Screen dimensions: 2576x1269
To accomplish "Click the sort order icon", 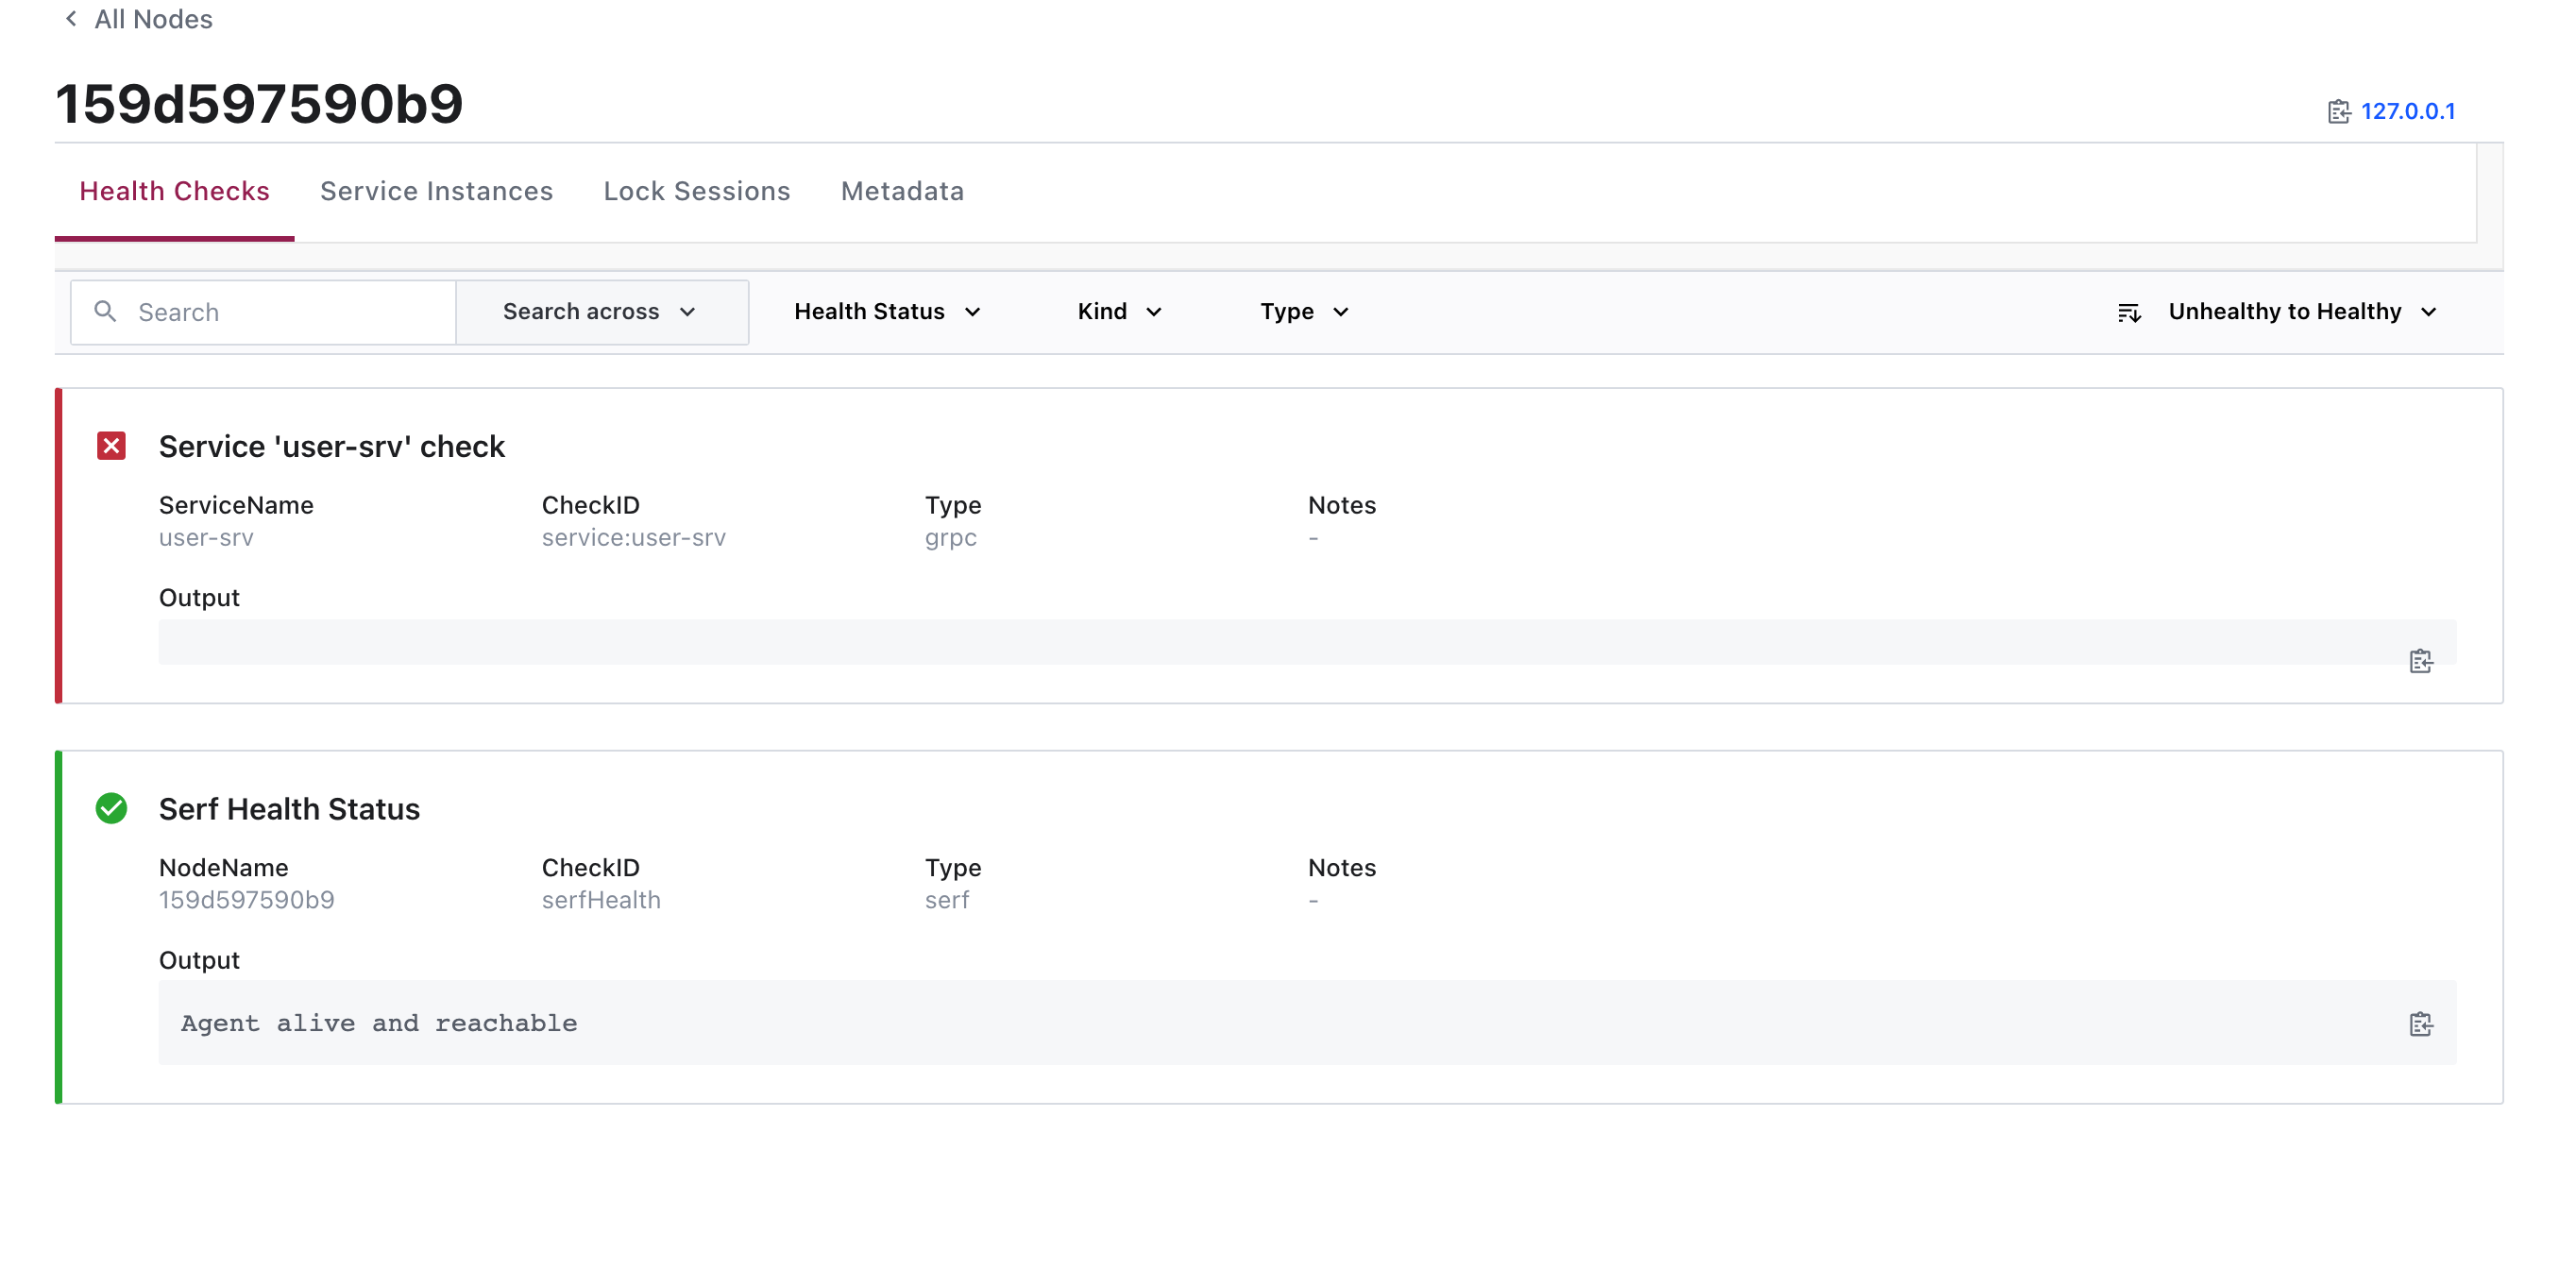I will point(2129,313).
